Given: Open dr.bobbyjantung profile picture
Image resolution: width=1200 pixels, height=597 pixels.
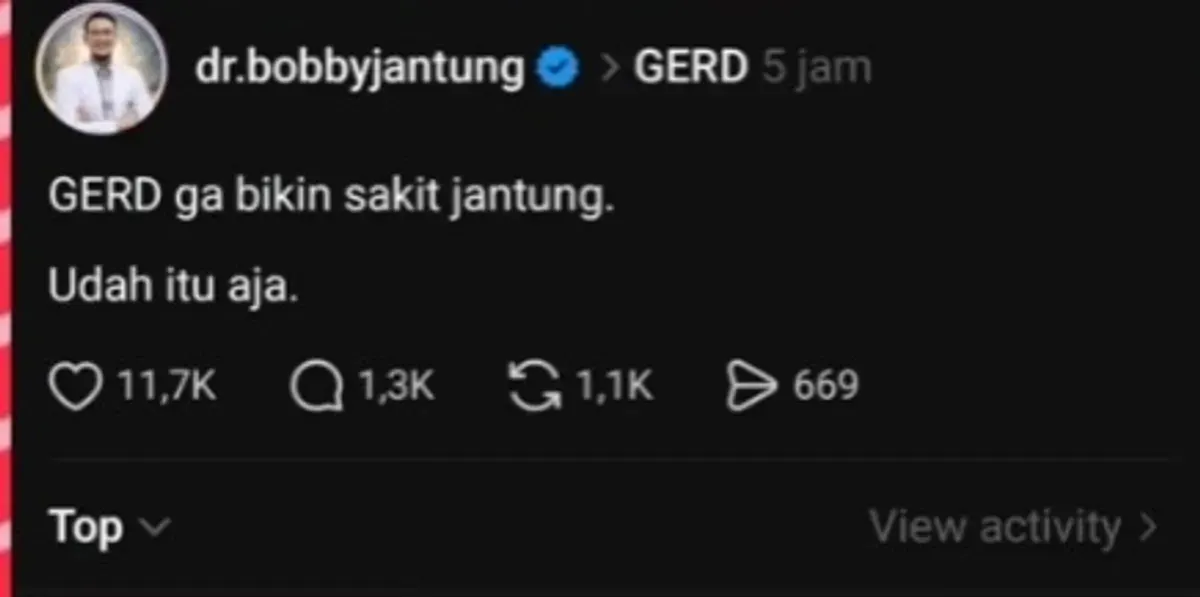Looking at the screenshot, I should (100, 68).
